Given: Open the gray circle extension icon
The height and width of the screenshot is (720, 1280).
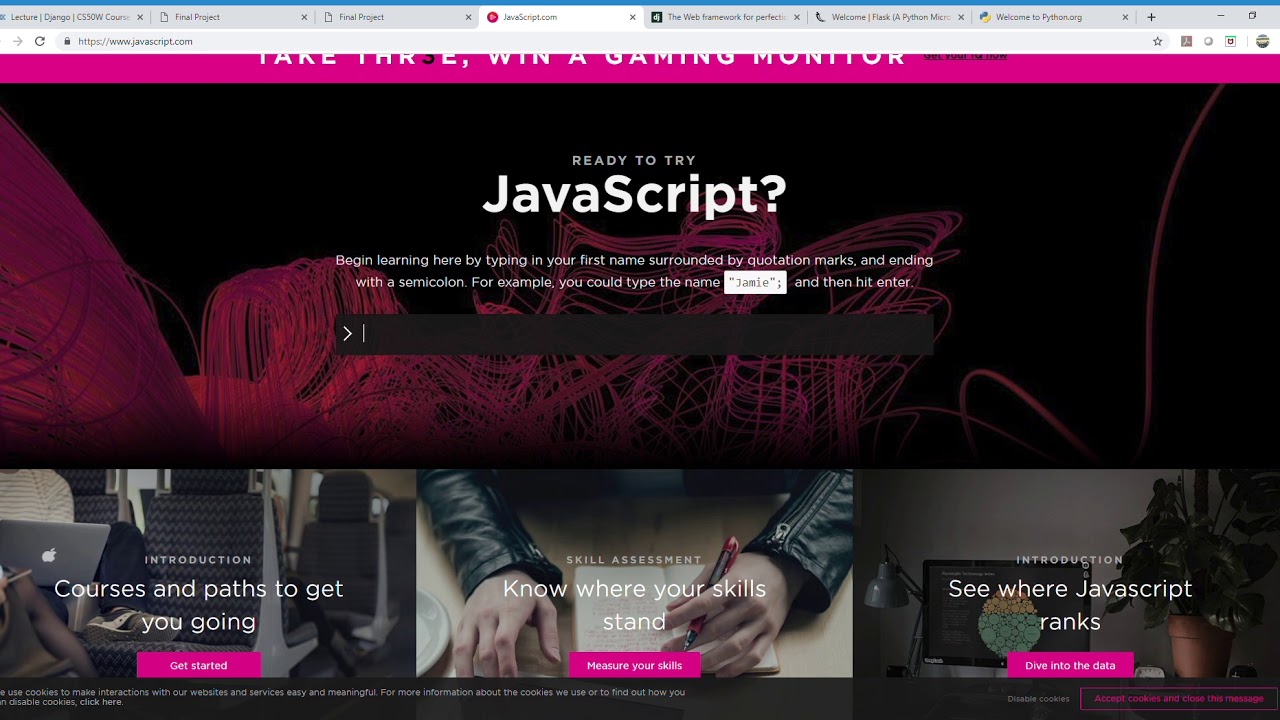Looking at the screenshot, I should [1208, 41].
